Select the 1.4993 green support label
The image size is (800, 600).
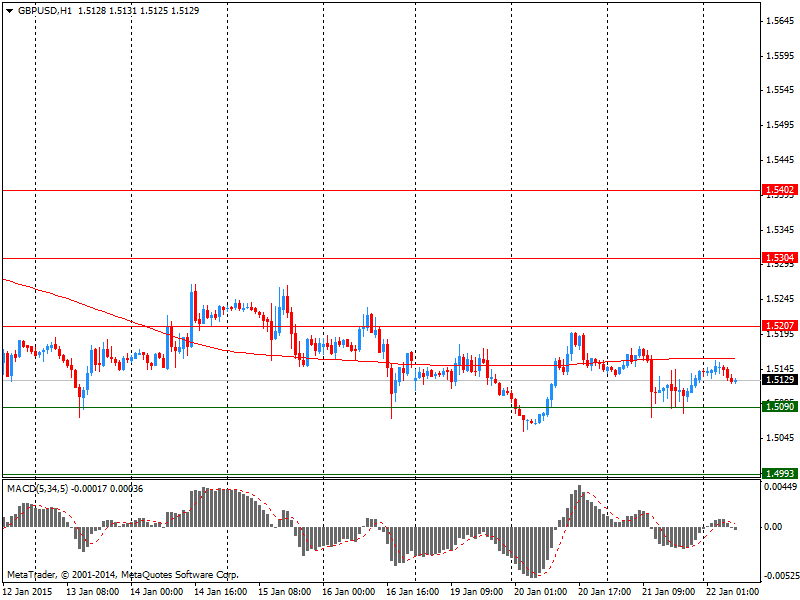point(779,473)
